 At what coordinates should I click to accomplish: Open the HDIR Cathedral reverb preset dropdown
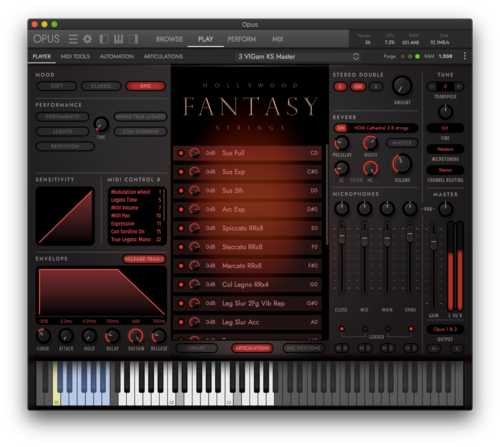pyautogui.click(x=382, y=128)
